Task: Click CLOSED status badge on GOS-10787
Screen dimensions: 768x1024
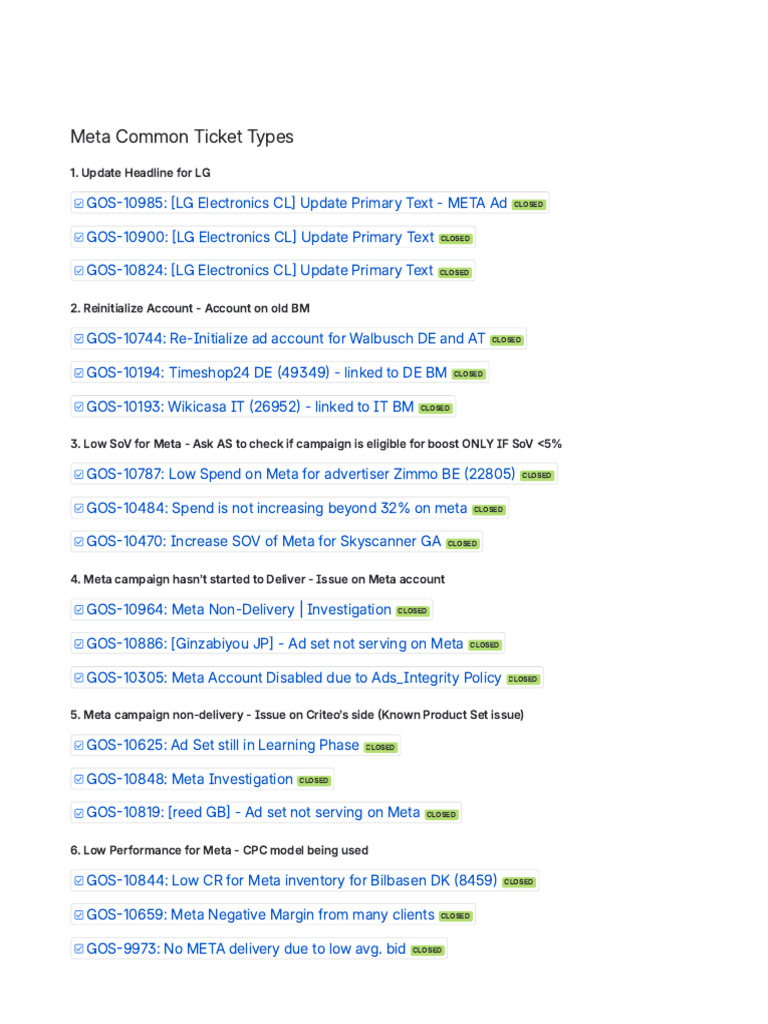Action: point(537,475)
